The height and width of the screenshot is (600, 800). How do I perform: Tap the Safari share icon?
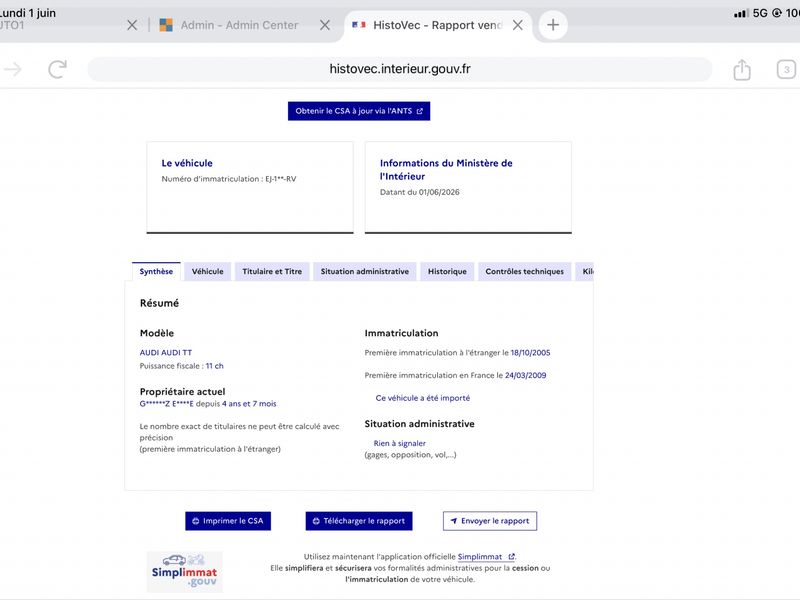tap(742, 70)
